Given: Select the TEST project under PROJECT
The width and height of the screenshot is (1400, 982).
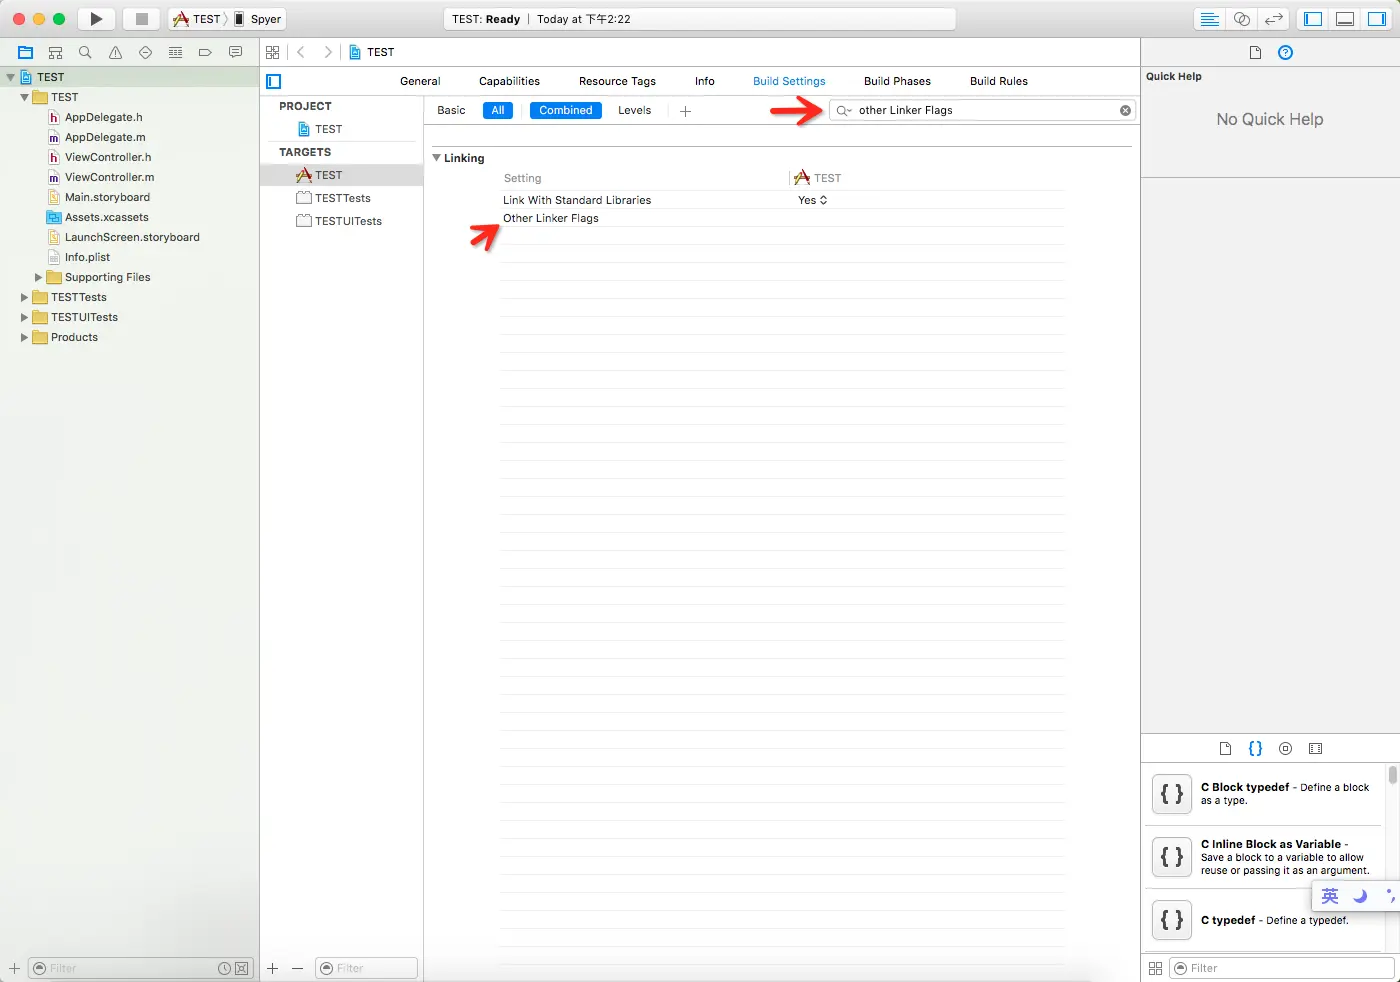Looking at the screenshot, I should point(328,129).
